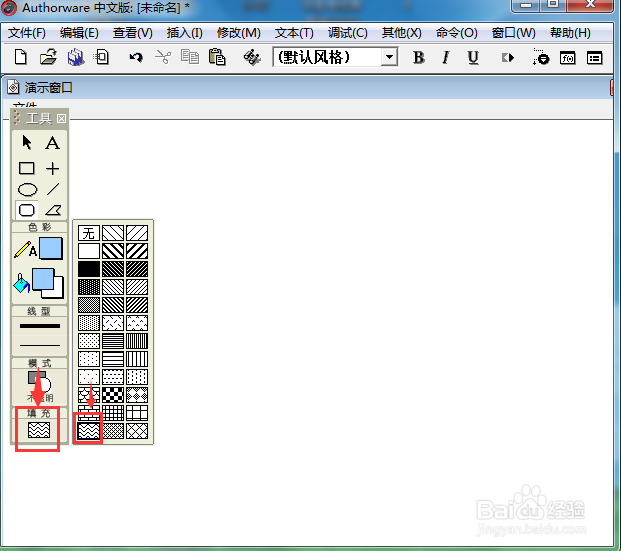The image size is (621, 551).
Task: Select the Text tool (A)
Action: [x=52, y=143]
